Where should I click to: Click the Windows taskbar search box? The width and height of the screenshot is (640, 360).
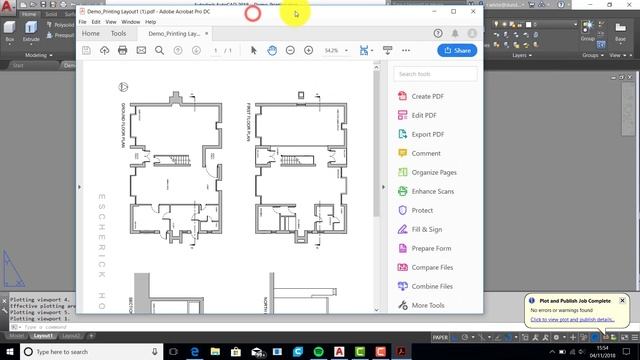91,352
